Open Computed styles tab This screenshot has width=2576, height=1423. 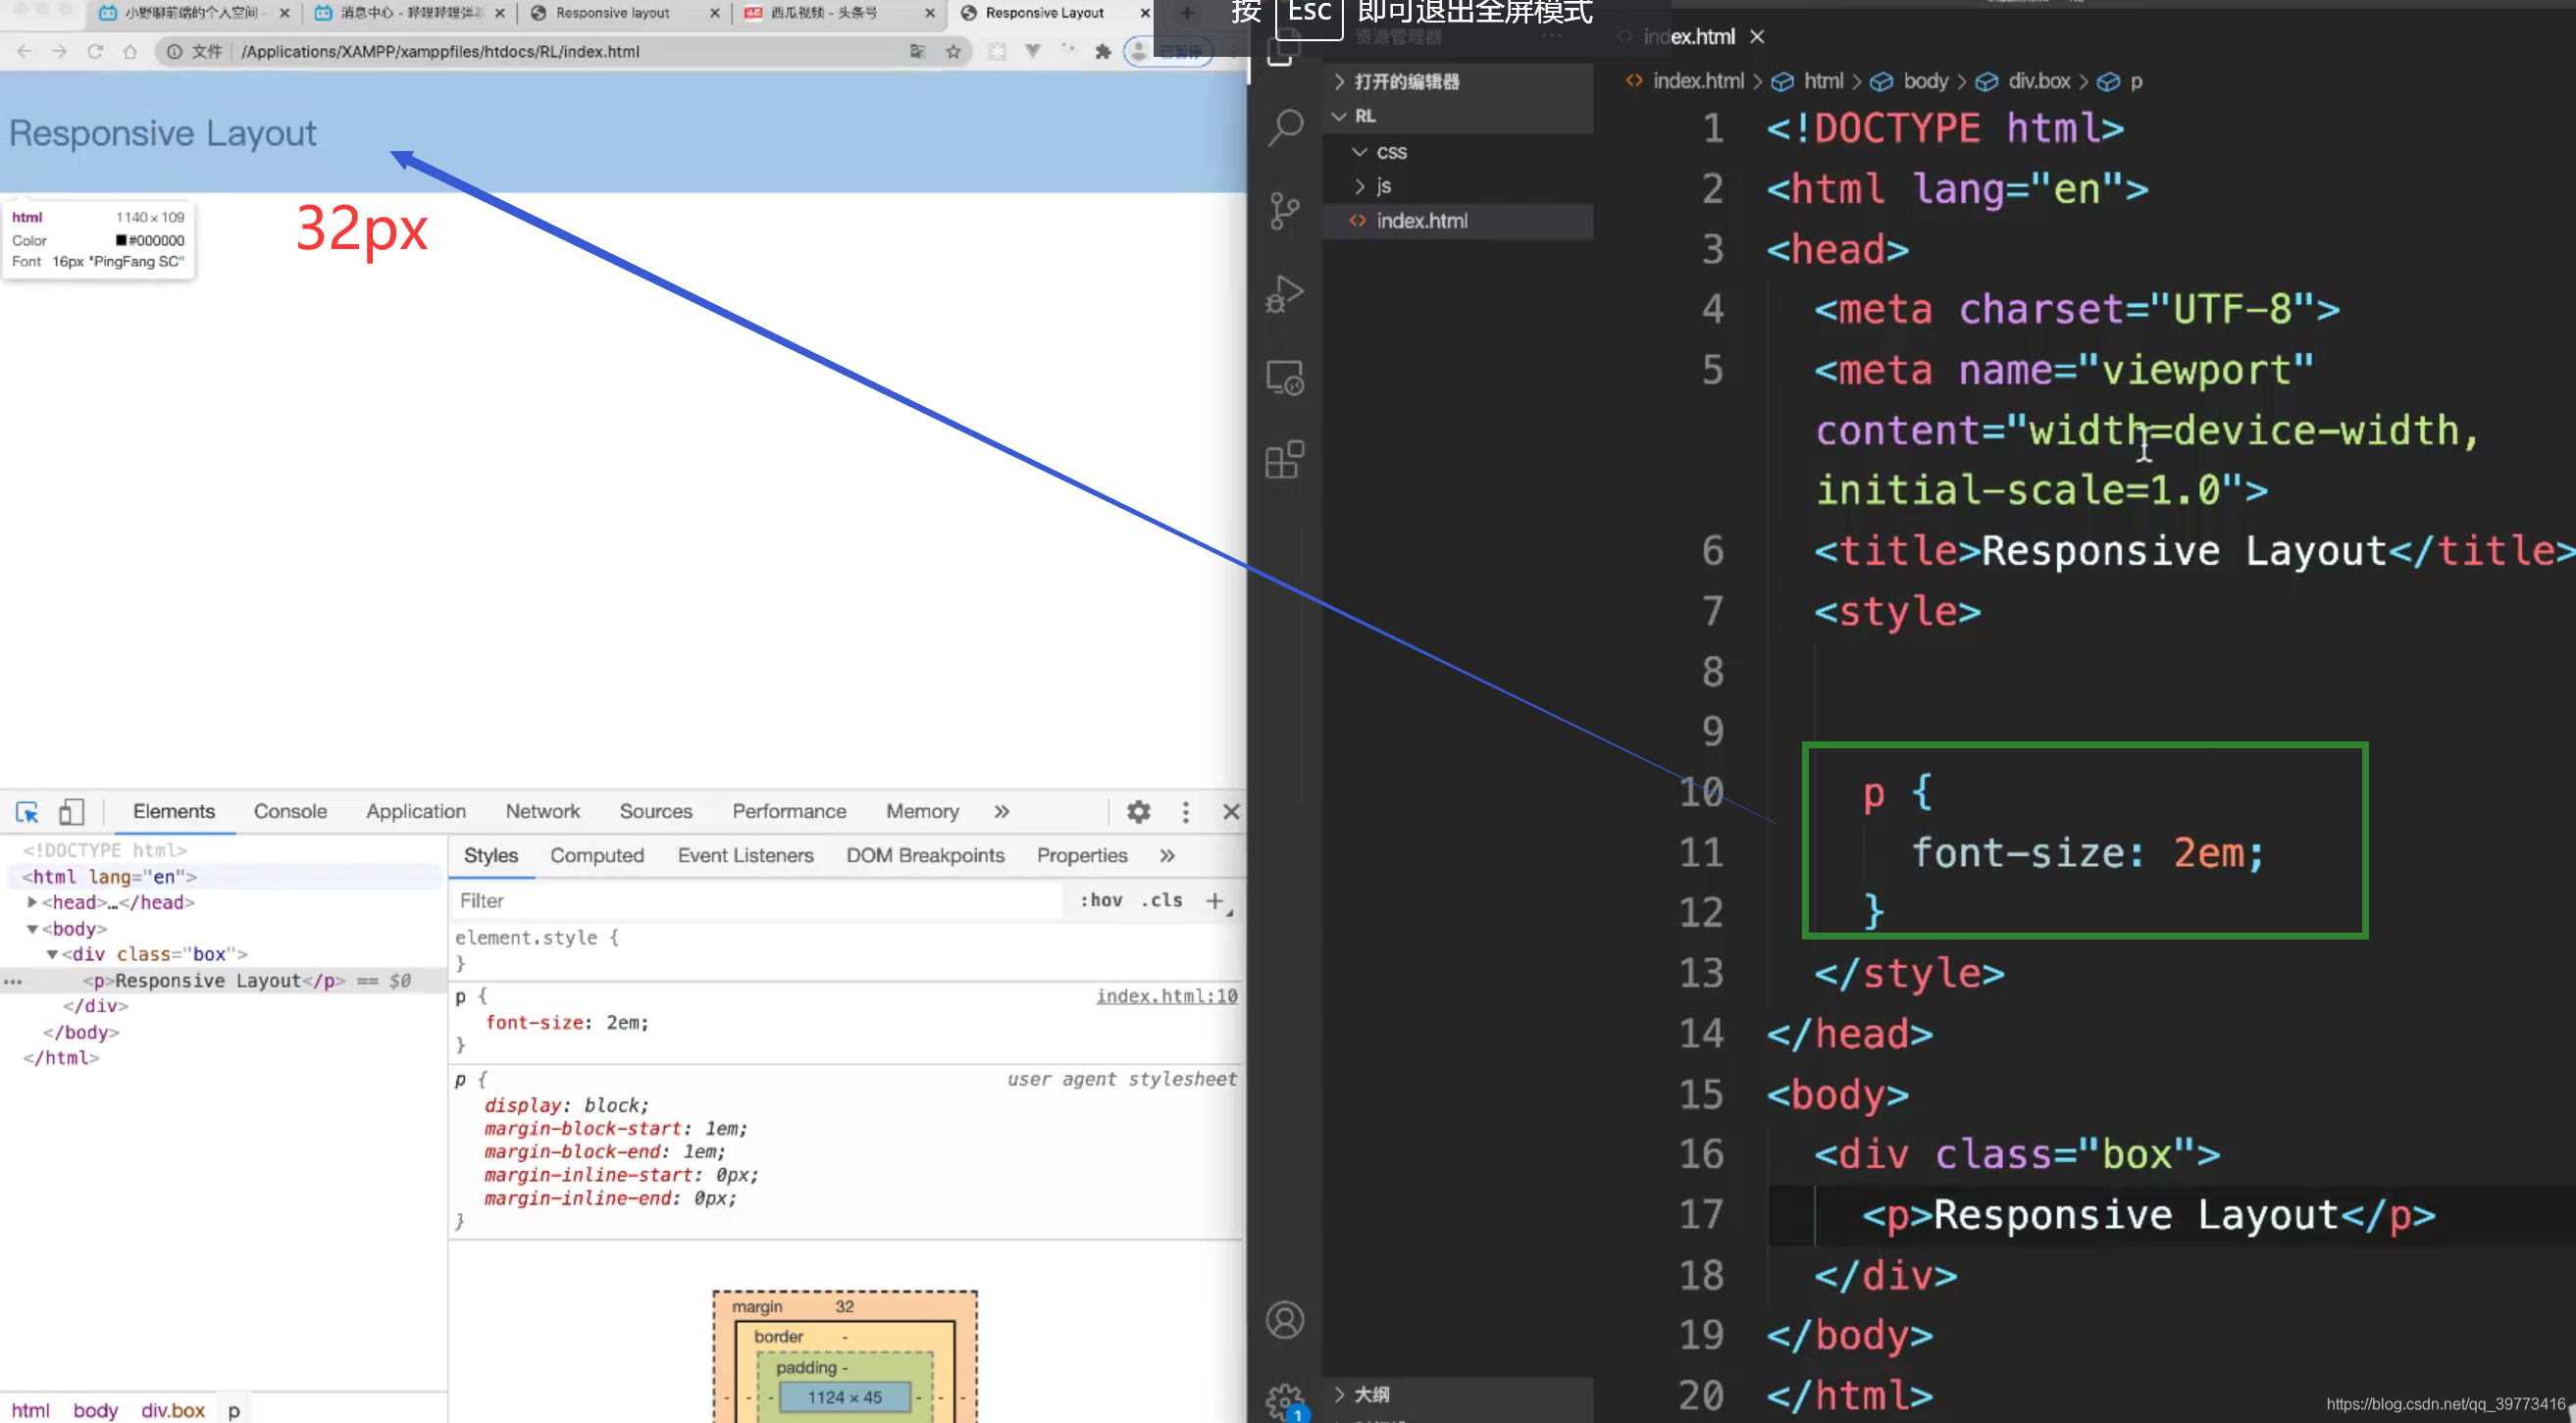(597, 855)
